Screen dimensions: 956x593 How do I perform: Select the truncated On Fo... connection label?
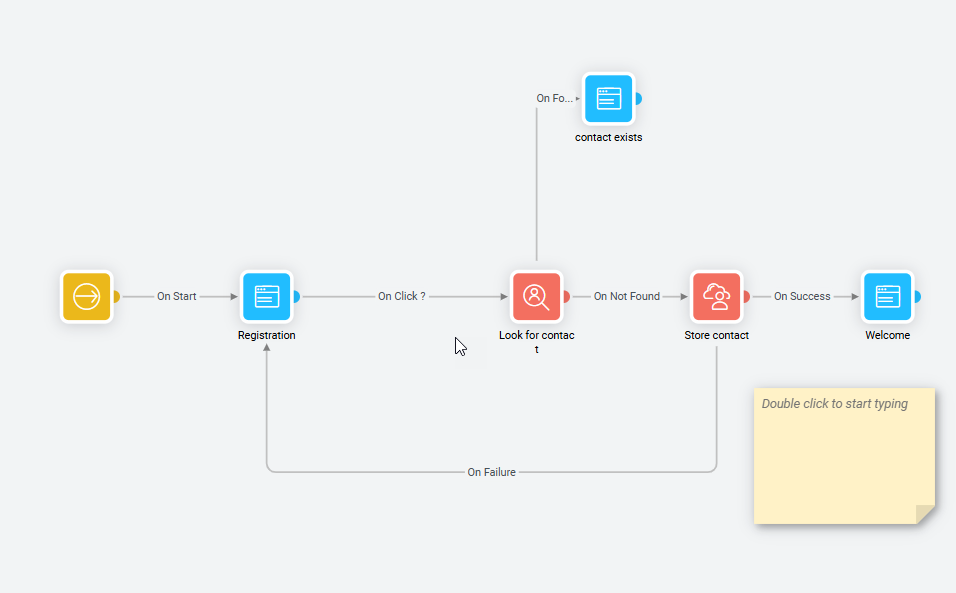[555, 98]
